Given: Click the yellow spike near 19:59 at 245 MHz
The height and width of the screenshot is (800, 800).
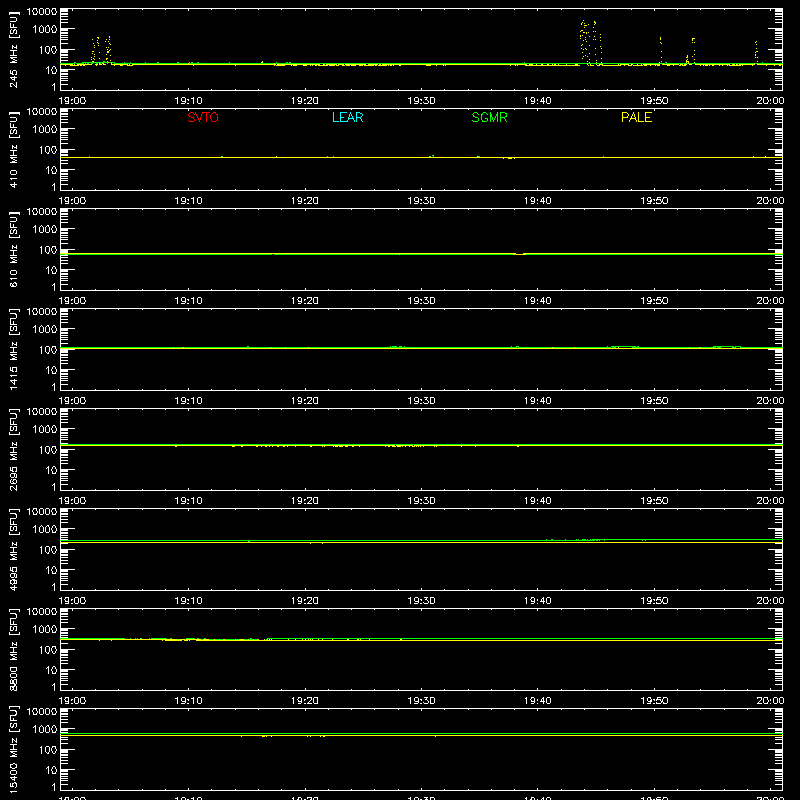Looking at the screenshot, I should 756,52.
